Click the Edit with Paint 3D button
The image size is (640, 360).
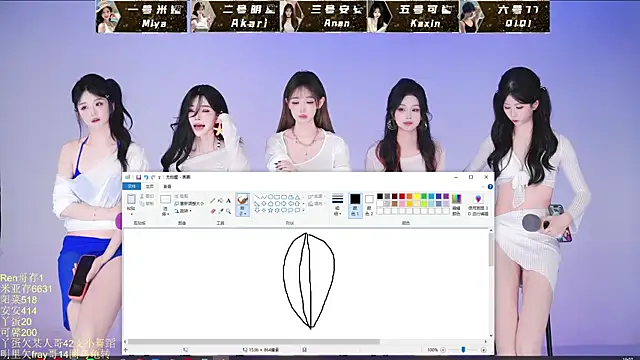478,205
